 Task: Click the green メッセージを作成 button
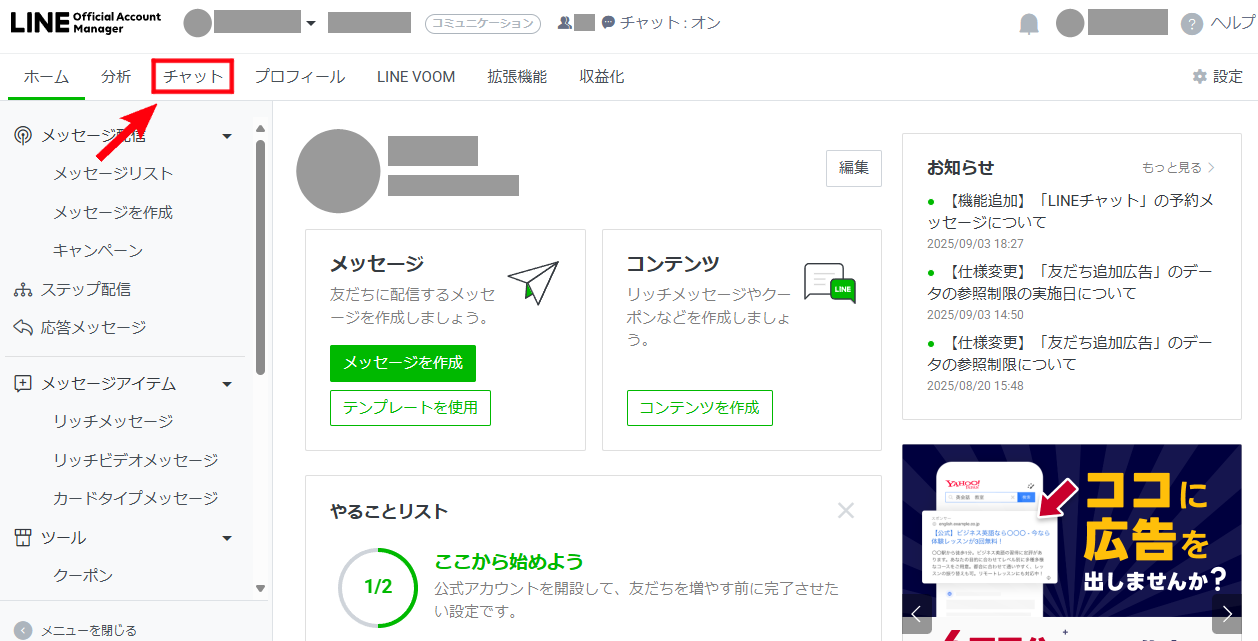tap(403, 363)
